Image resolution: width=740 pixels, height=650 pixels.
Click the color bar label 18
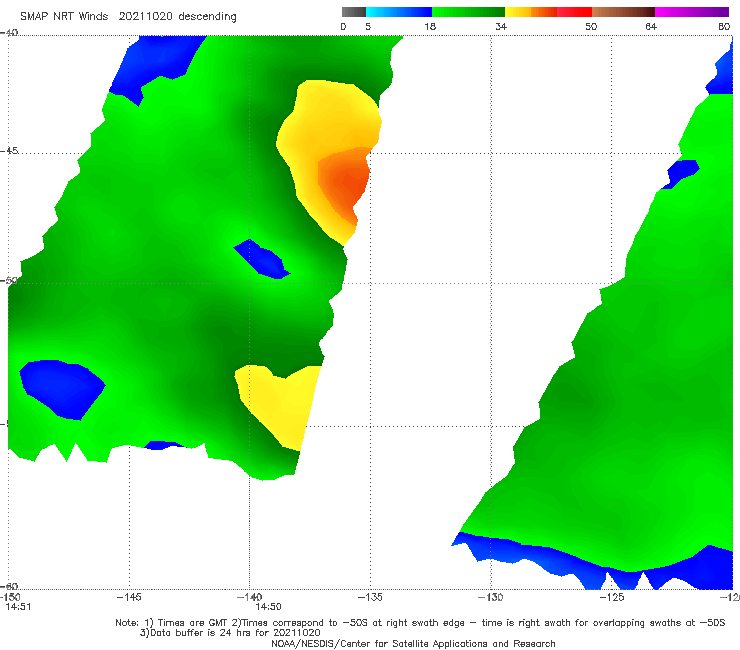point(430,26)
